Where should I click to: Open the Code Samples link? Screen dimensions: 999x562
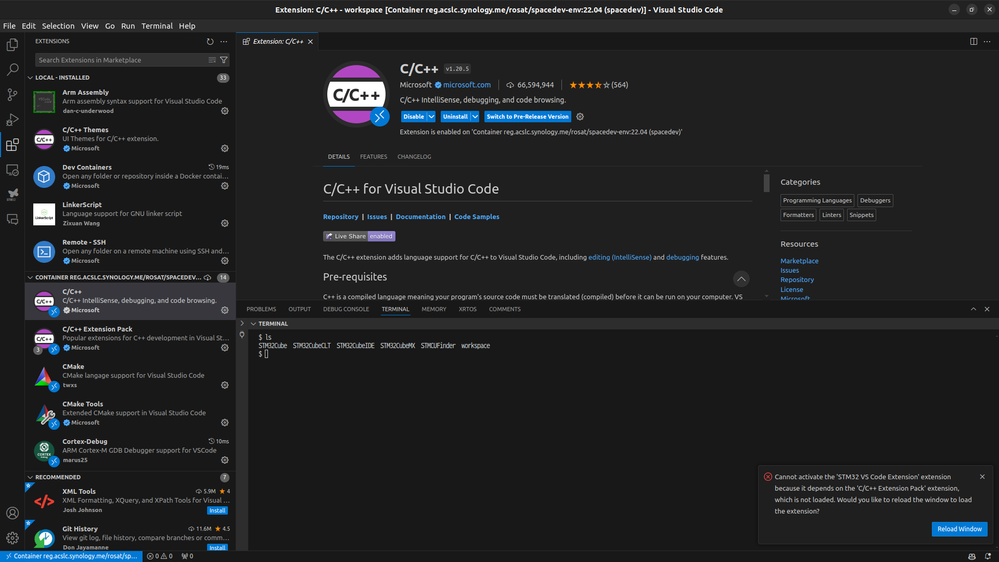[x=477, y=217]
